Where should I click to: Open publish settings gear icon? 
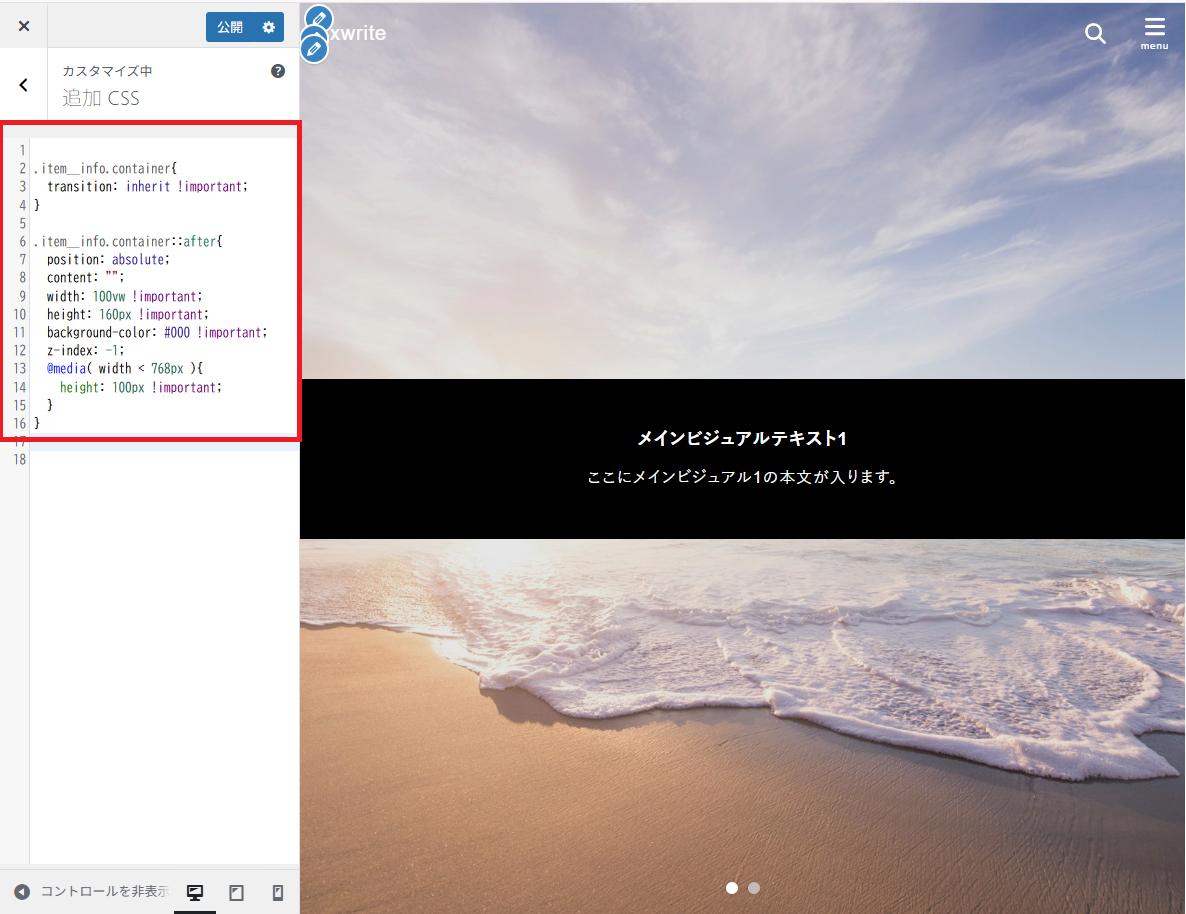268,27
